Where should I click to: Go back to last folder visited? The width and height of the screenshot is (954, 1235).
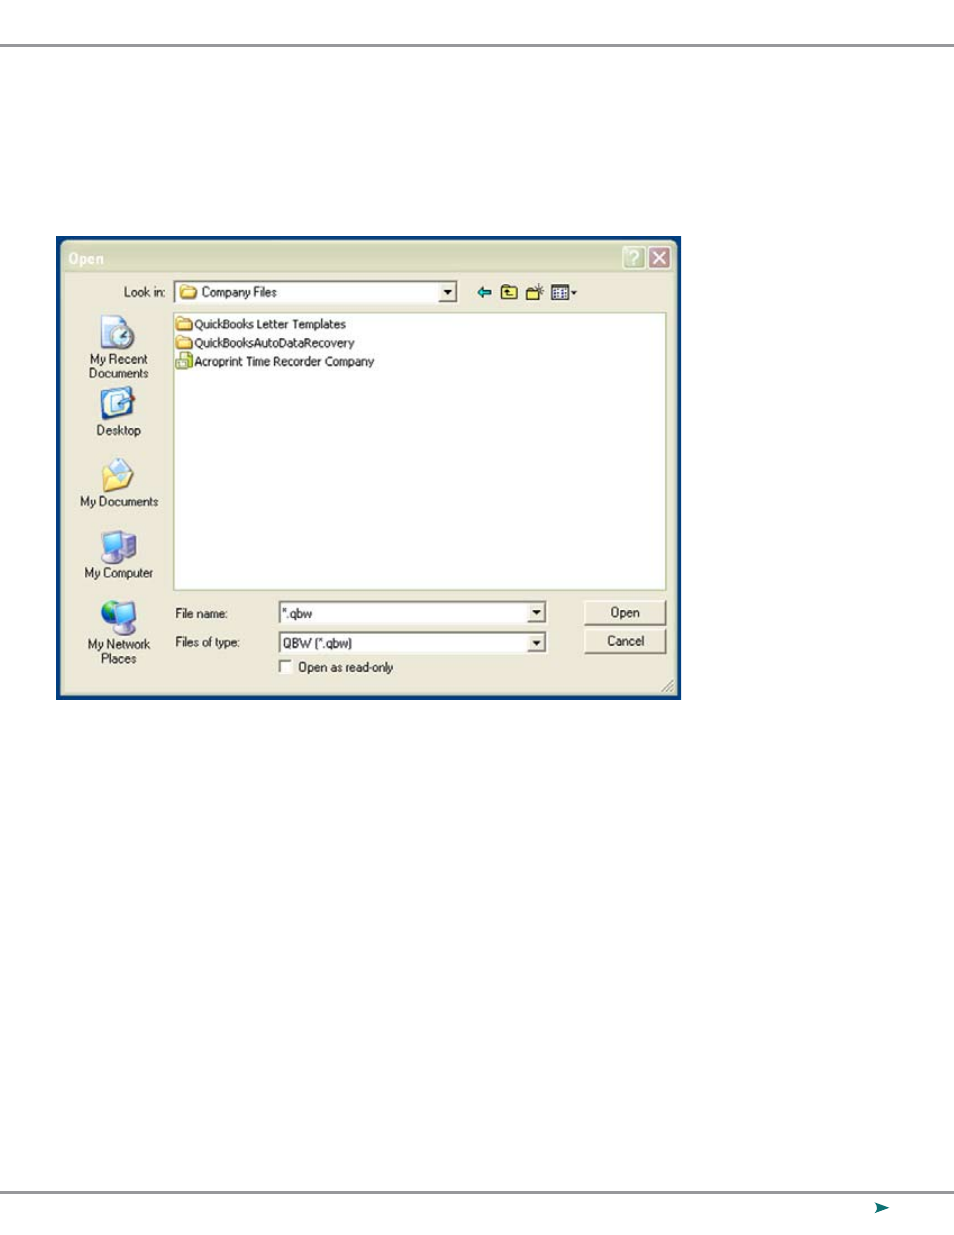point(484,293)
